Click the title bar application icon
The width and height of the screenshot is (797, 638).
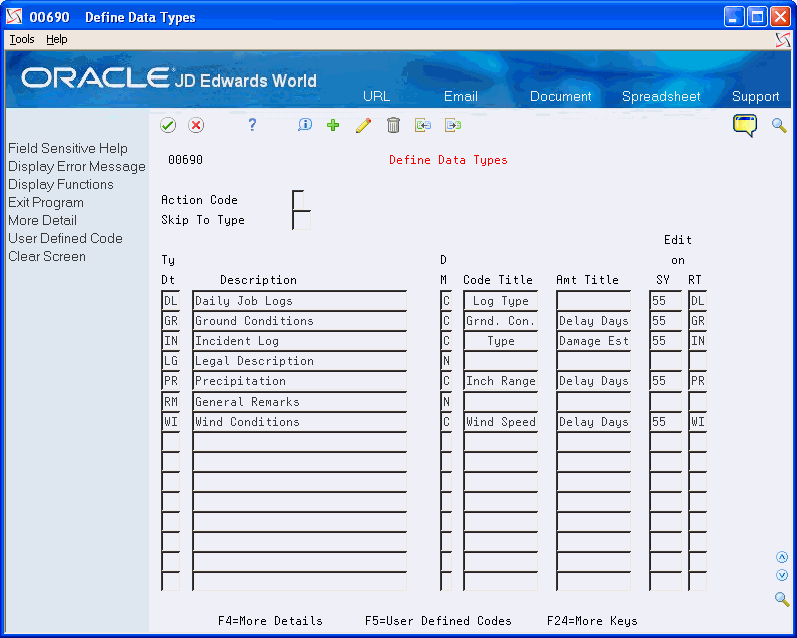tap(14, 17)
